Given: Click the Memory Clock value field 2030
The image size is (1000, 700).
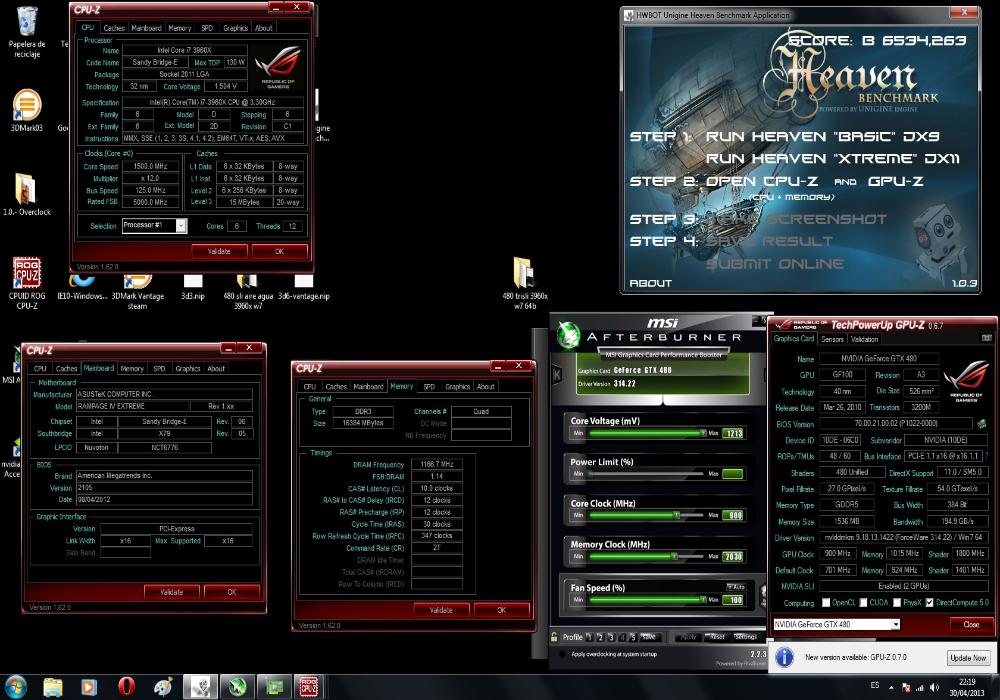Looking at the screenshot, I should coord(733,557).
